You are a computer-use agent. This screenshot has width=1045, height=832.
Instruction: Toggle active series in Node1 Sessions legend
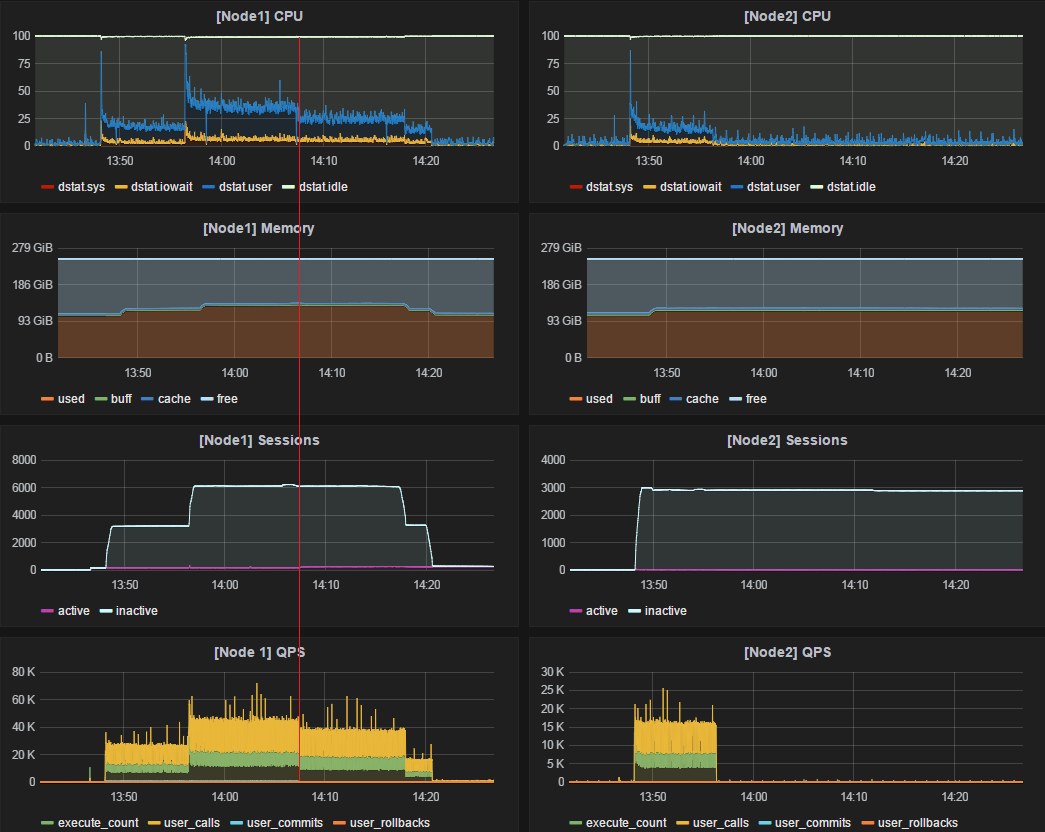(73, 611)
